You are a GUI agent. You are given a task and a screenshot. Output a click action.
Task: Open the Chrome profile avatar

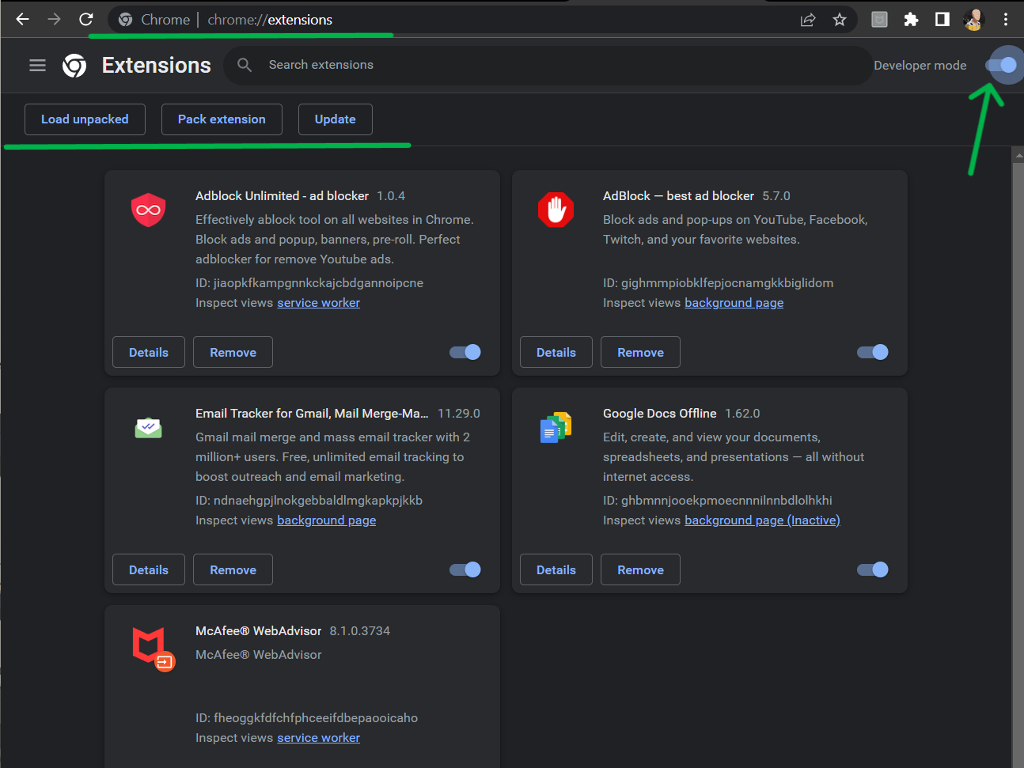click(x=973, y=20)
